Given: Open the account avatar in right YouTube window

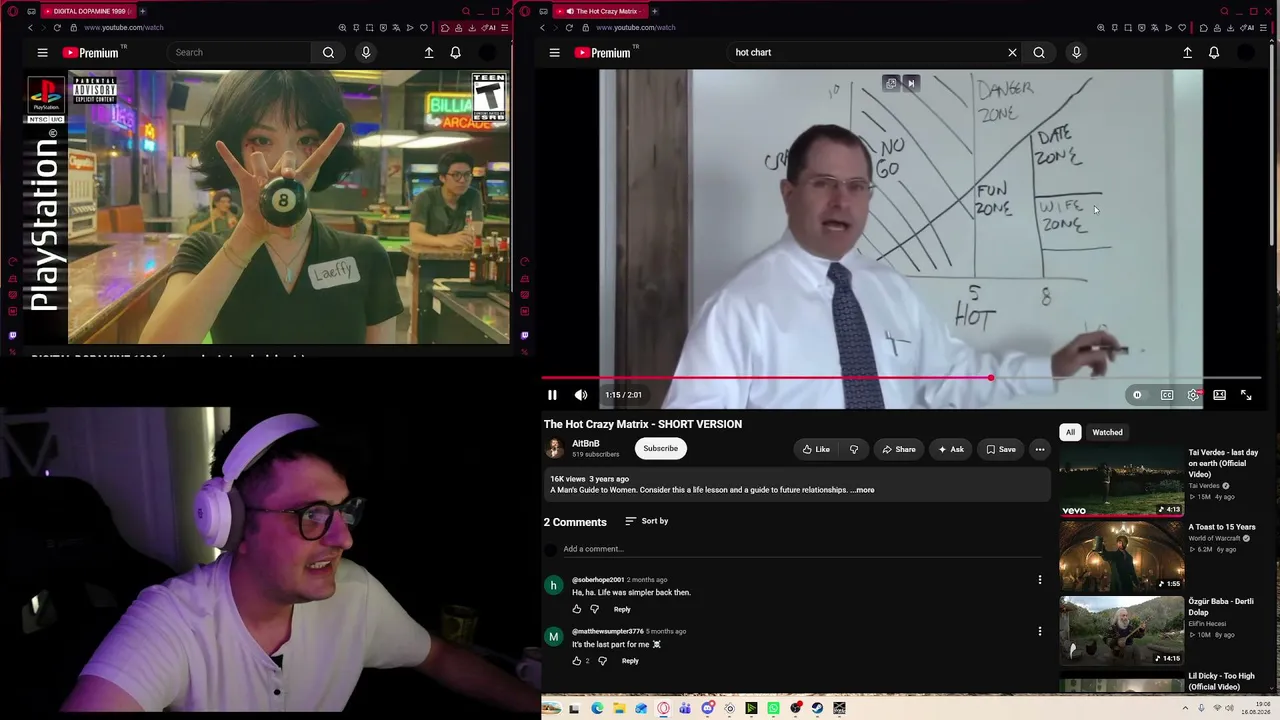Looking at the screenshot, I should [1245, 52].
